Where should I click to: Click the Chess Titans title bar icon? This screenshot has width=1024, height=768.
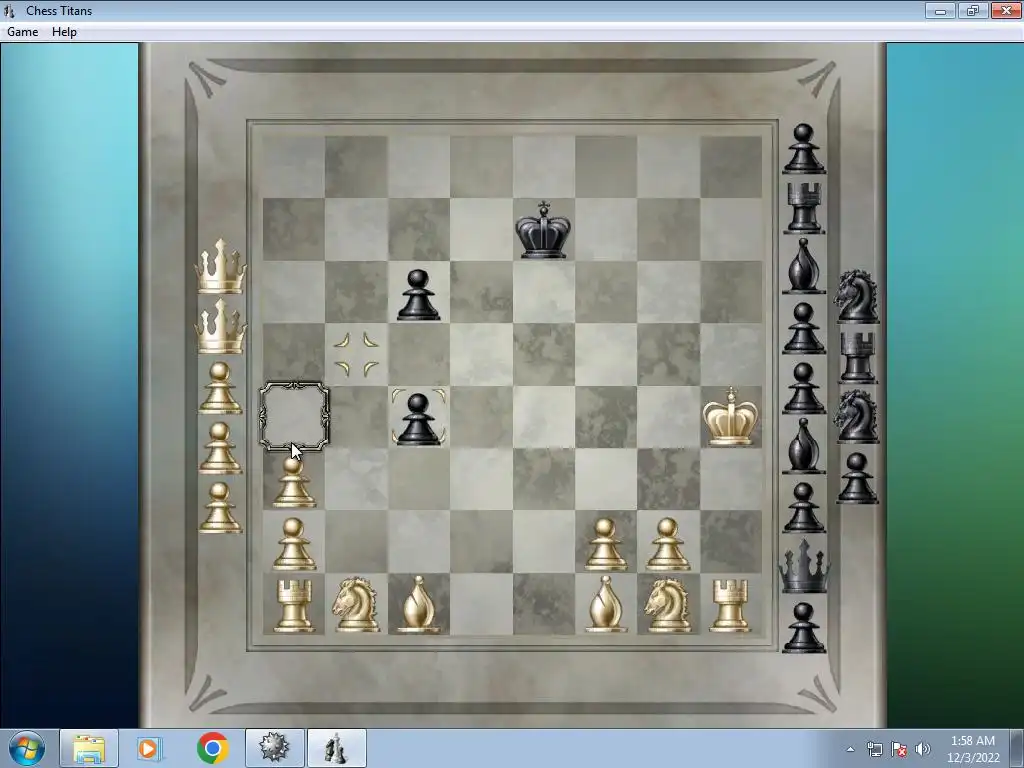pos(9,10)
